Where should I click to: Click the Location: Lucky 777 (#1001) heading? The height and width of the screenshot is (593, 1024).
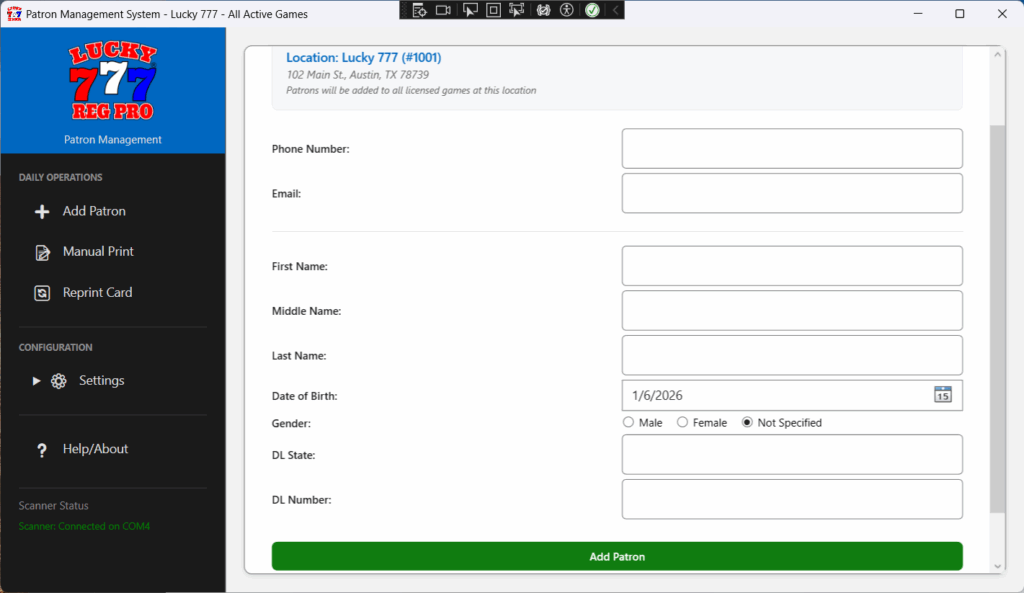pyautogui.click(x=364, y=57)
